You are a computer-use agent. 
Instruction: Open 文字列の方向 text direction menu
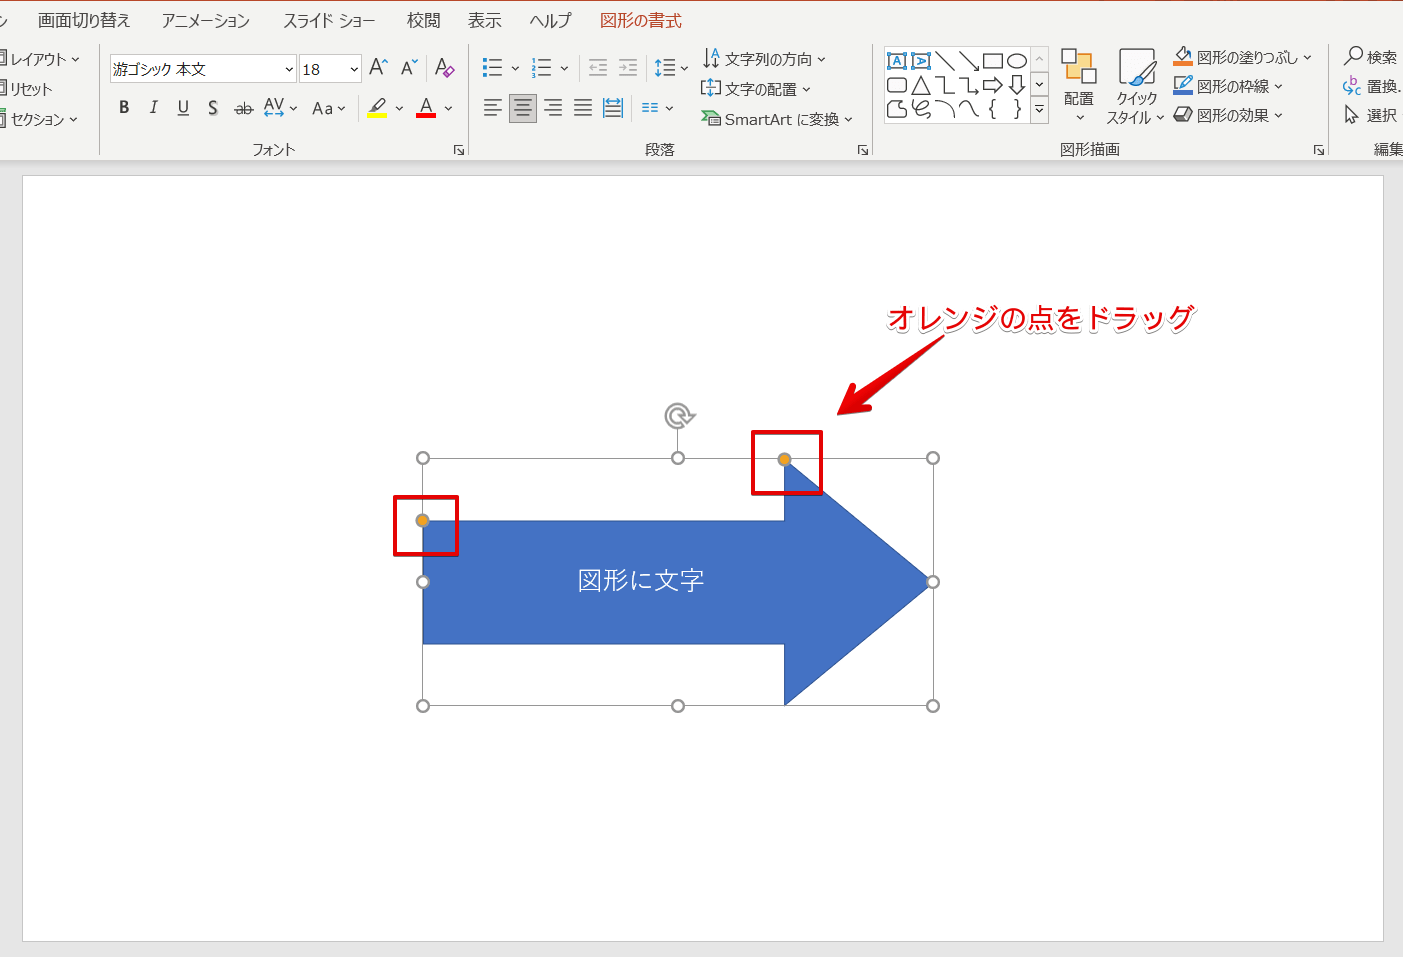tap(764, 59)
